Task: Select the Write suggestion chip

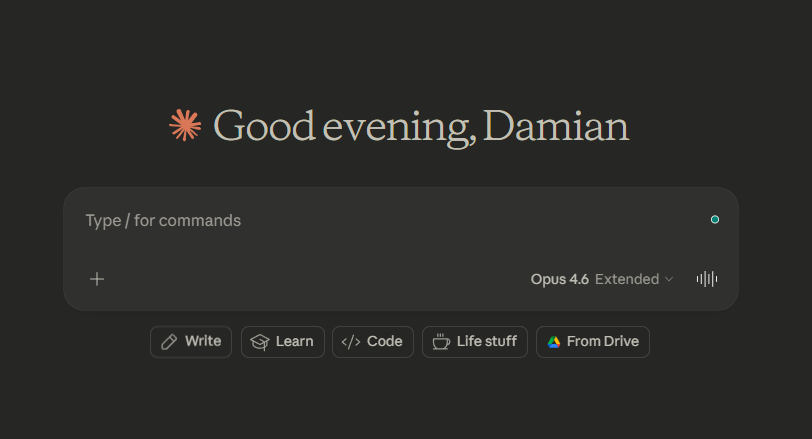Action: tap(191, 342)
